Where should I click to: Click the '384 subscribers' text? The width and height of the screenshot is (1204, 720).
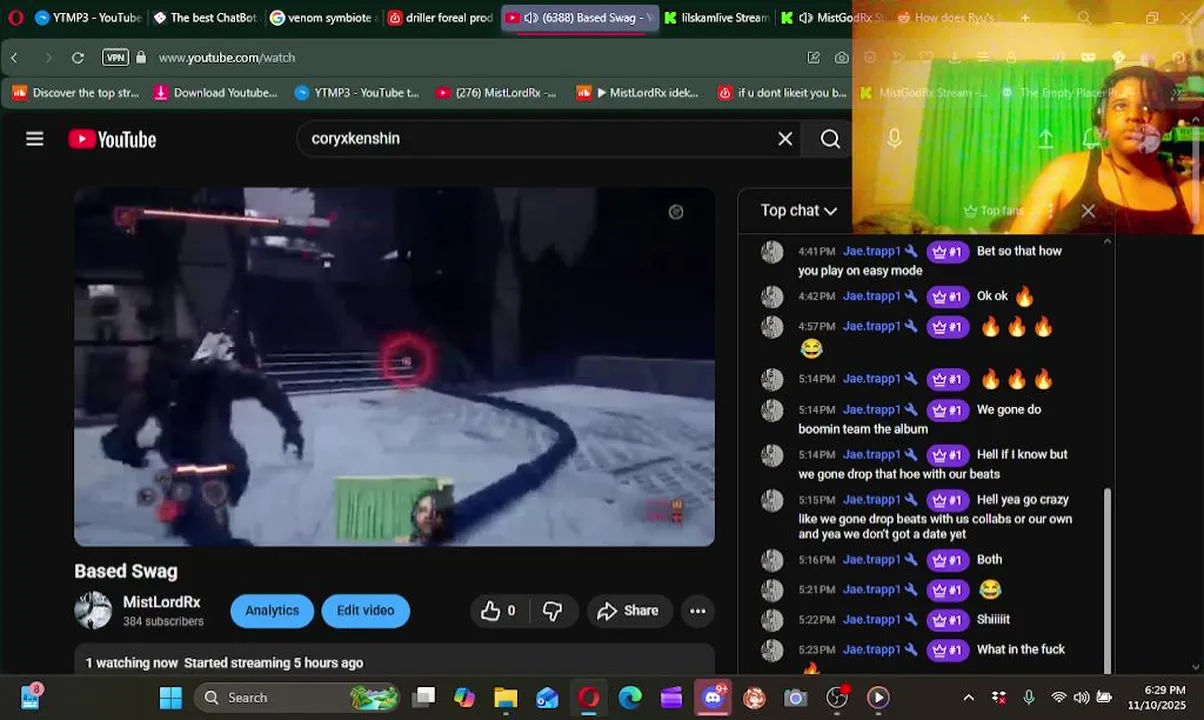click(163, 622)
